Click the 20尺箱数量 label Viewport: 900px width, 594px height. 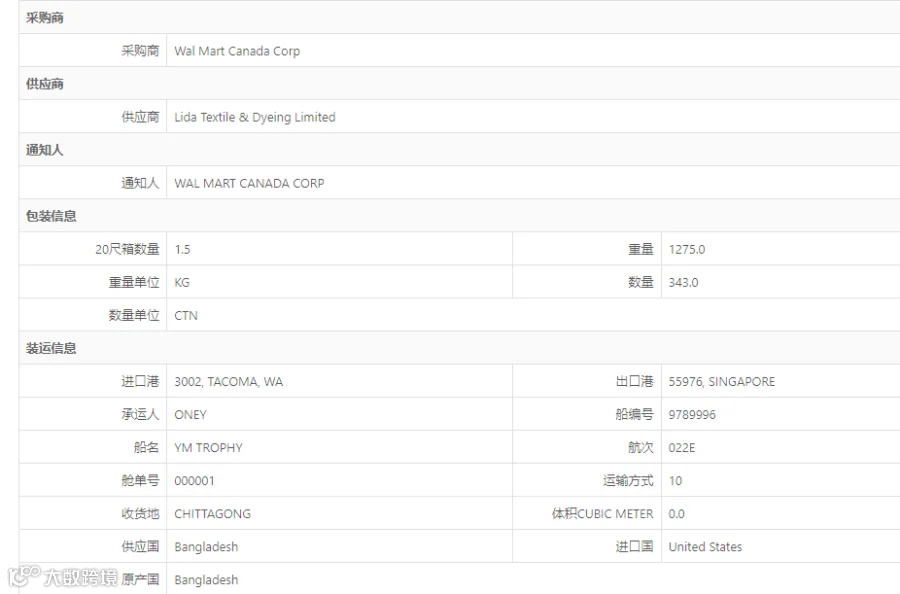tap(127, 249)
